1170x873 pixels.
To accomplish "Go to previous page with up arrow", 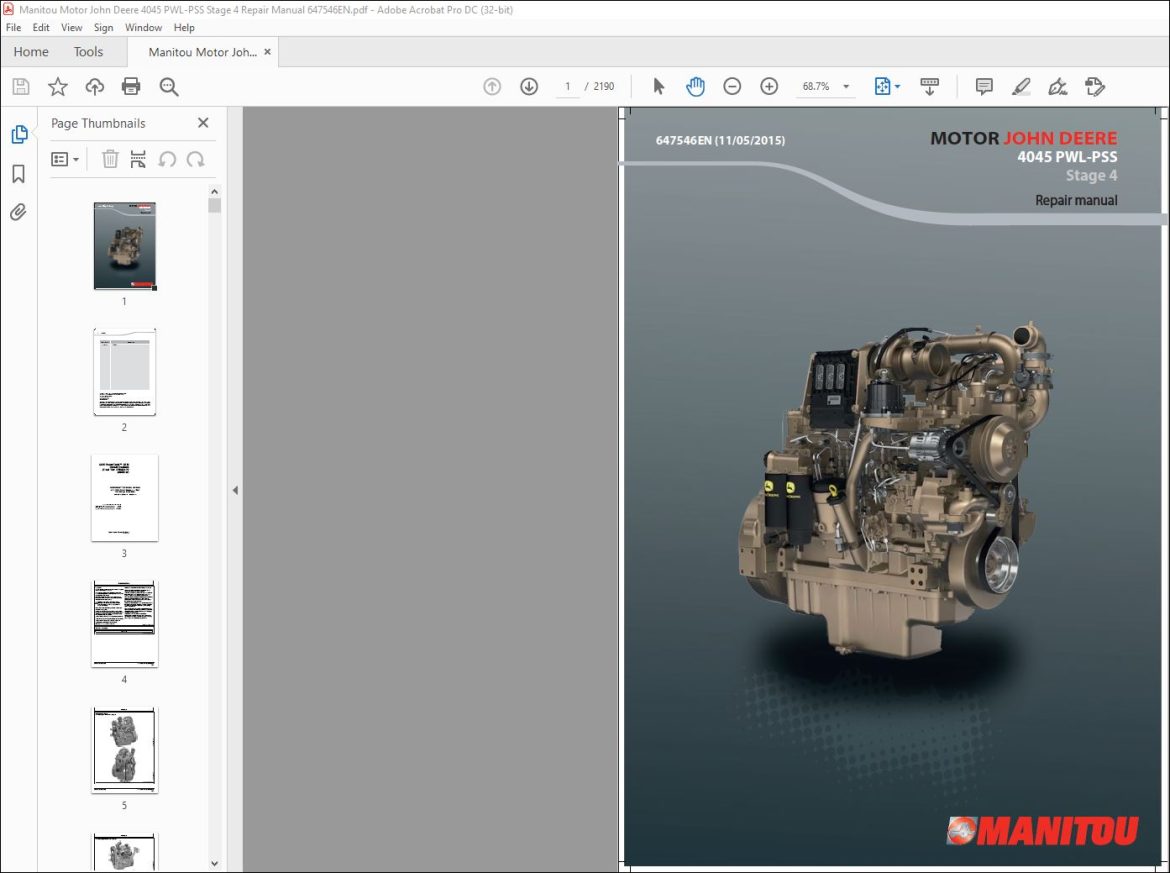I will 492,87.
